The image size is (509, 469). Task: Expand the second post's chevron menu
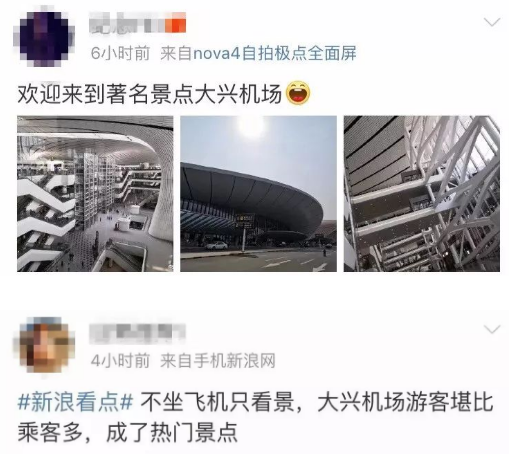(492, 329)
